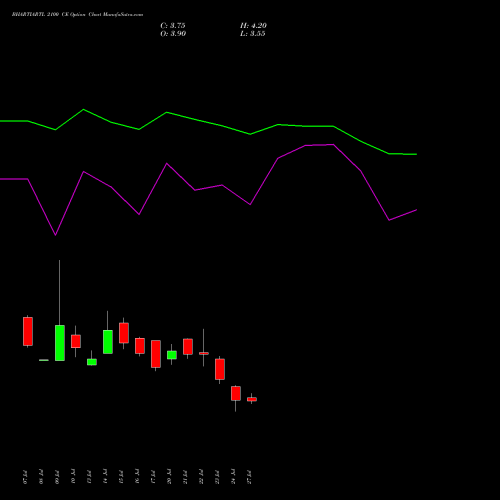Click the open value O: 3.90
This screenshot has height=500, width=500.
point(173,34)
